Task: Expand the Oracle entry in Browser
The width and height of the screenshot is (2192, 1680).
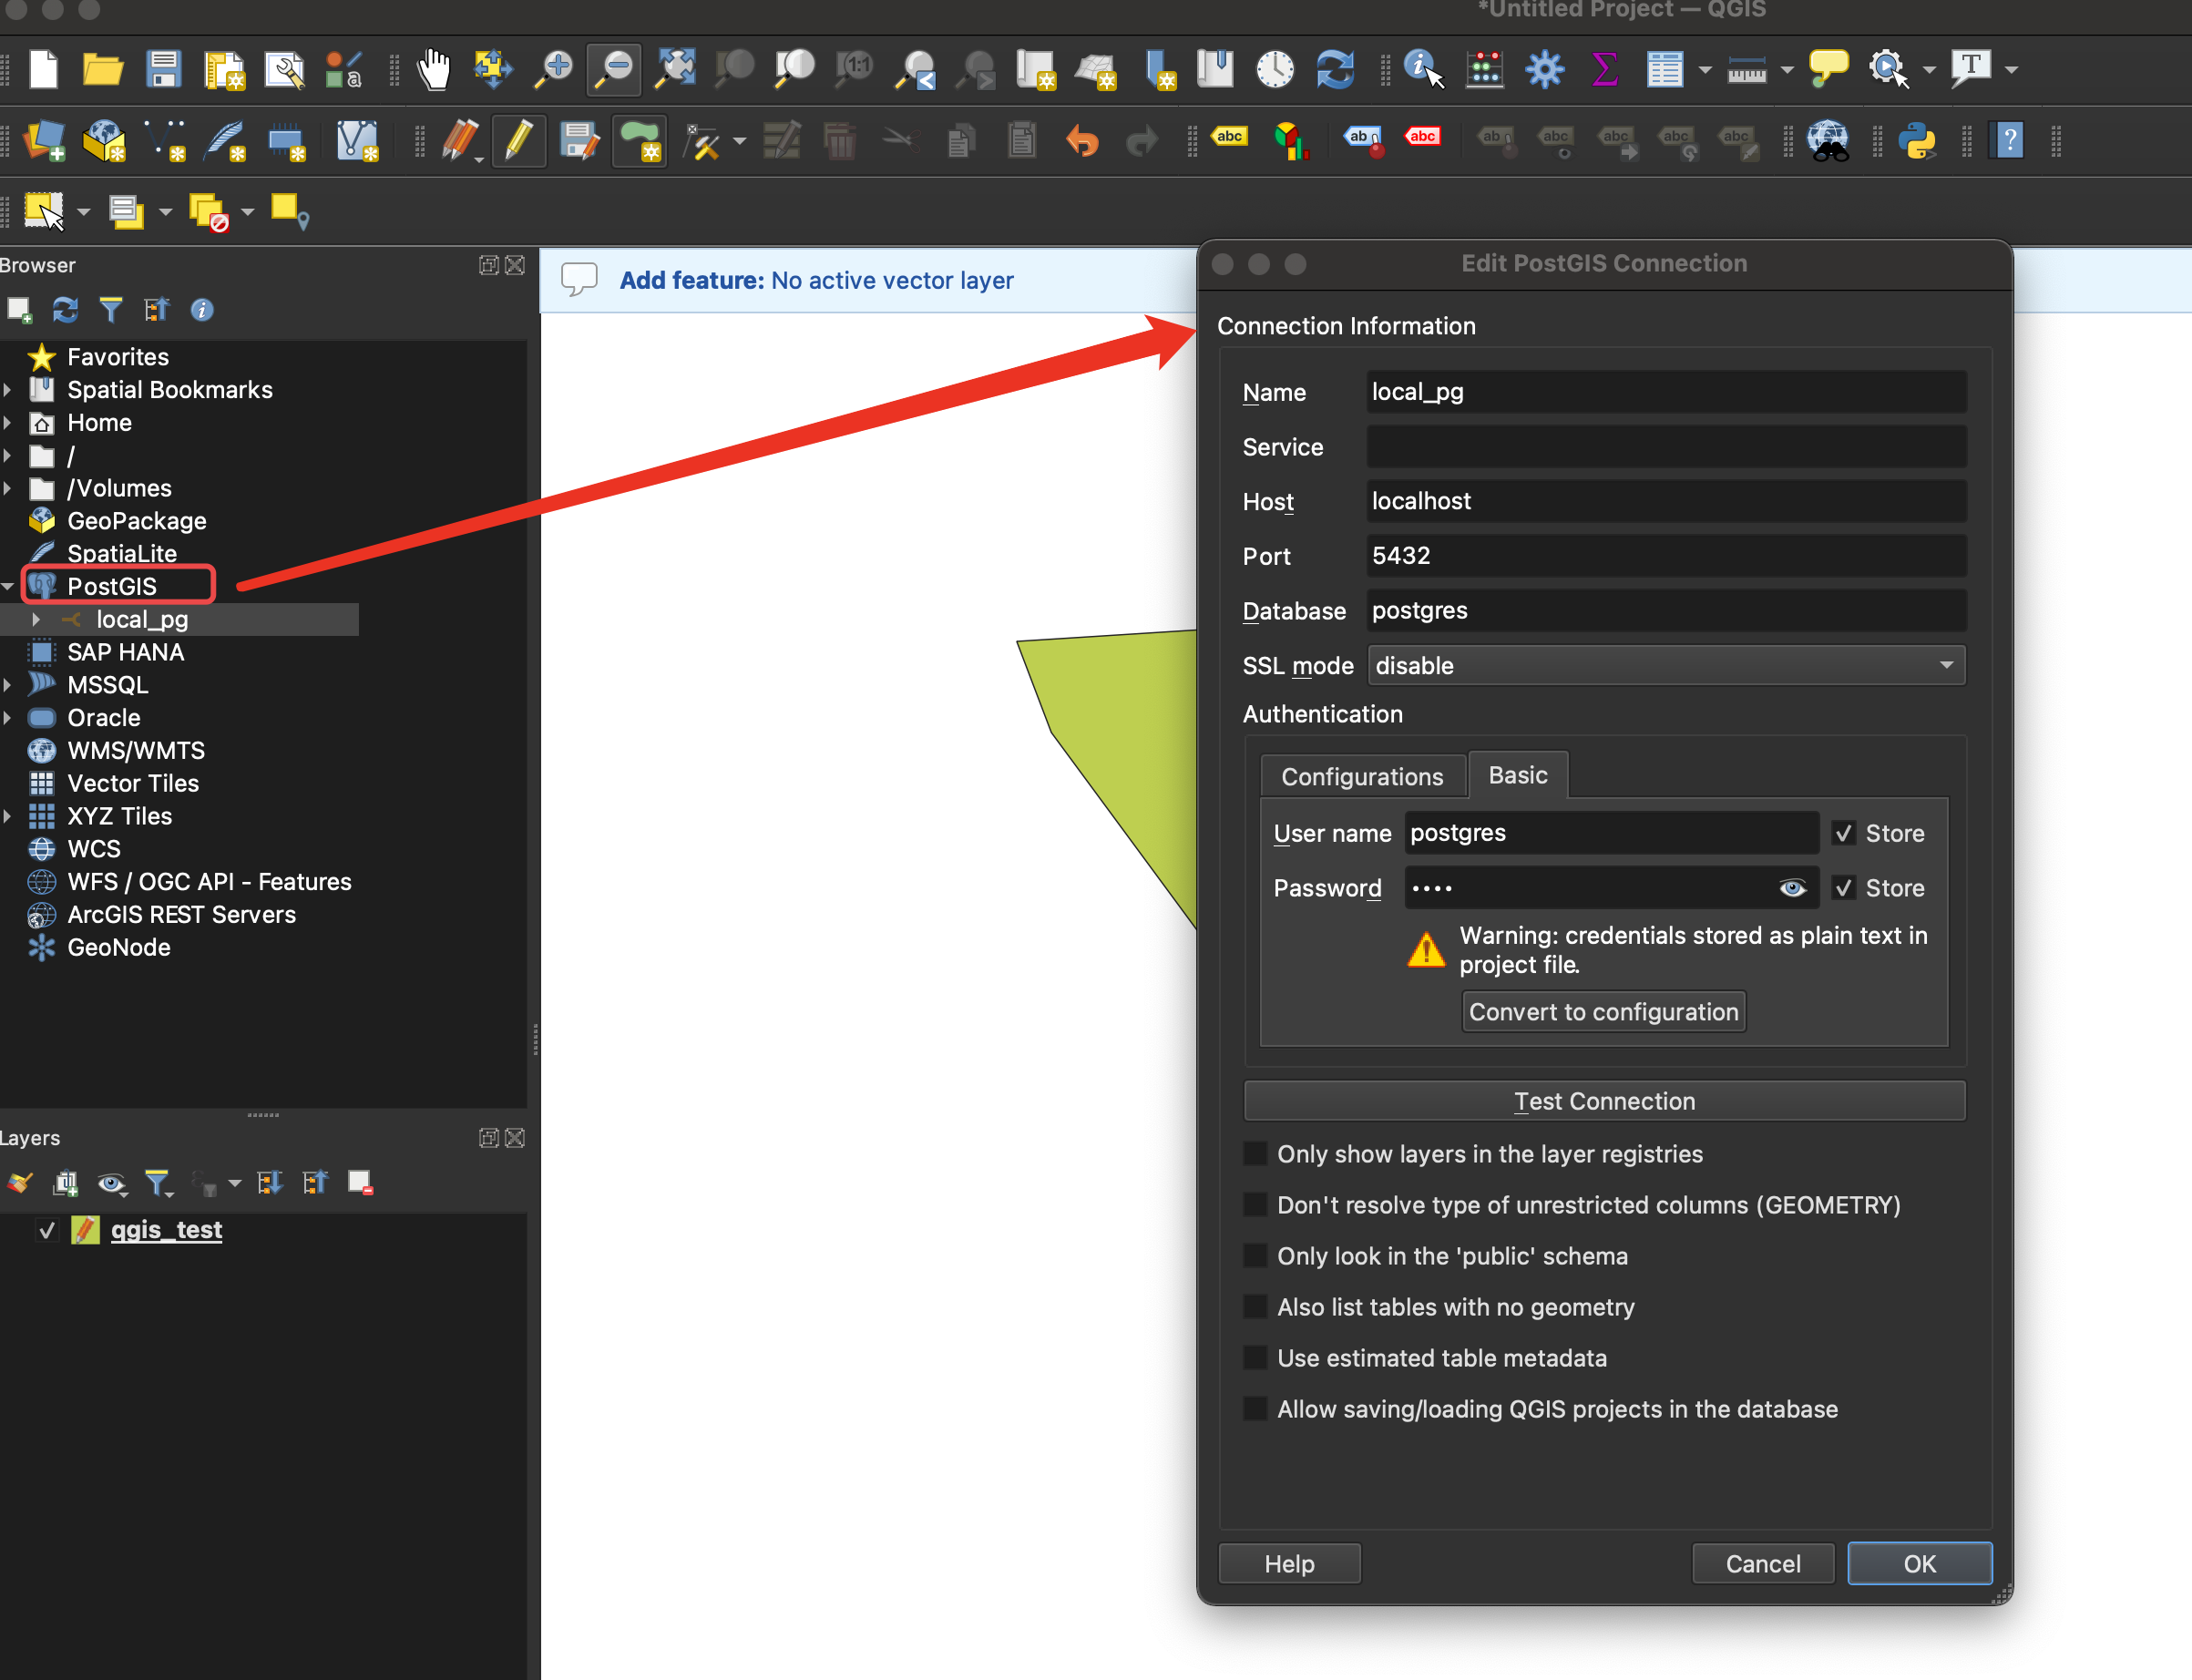Action: pos(8,717)
